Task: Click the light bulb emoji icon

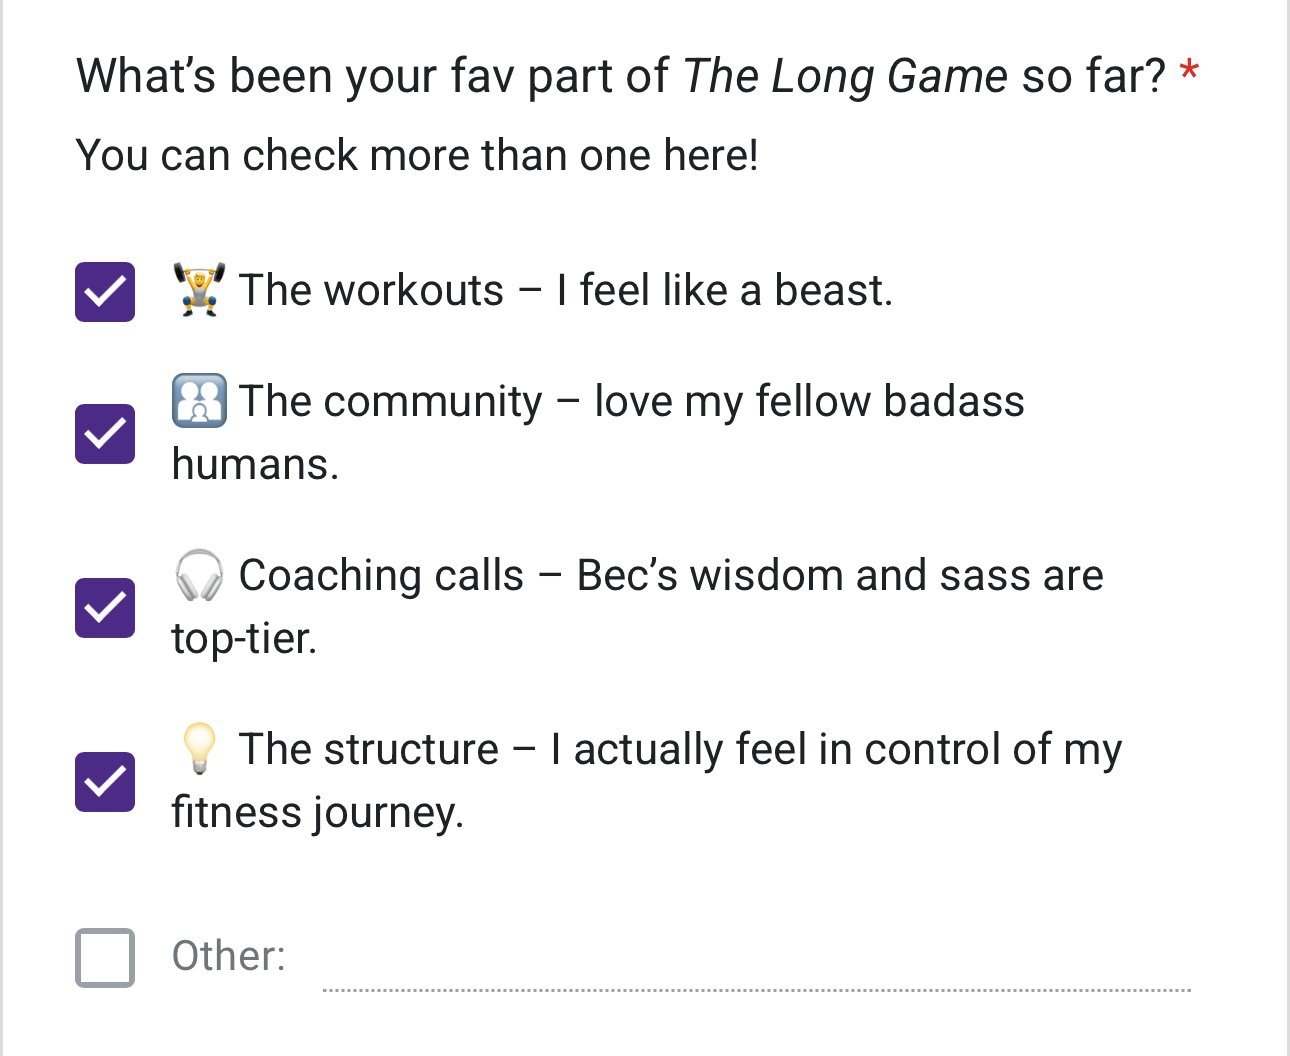Action: 199,749
